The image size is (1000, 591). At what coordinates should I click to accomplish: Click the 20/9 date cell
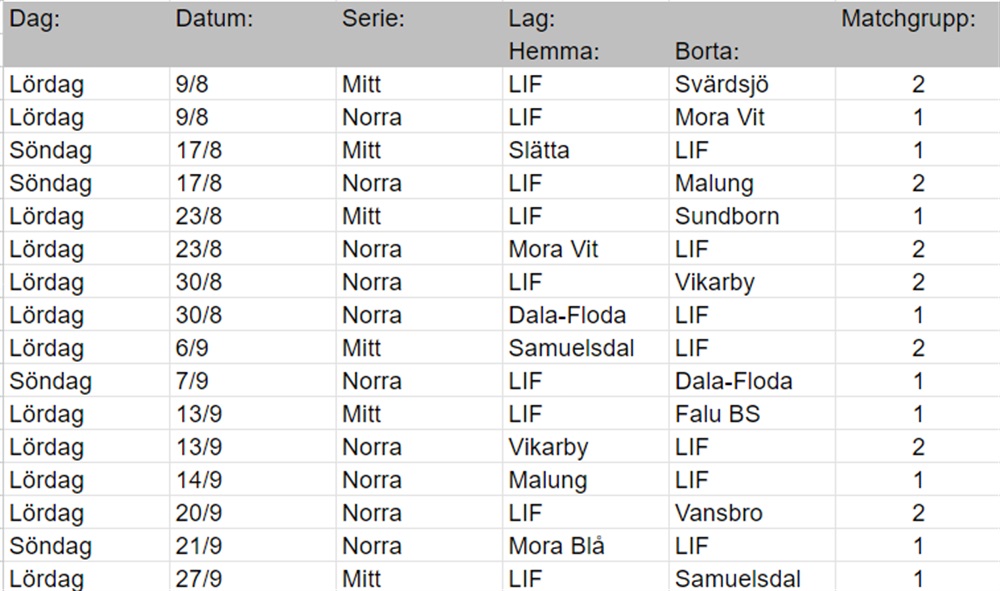tap(253, 513)
